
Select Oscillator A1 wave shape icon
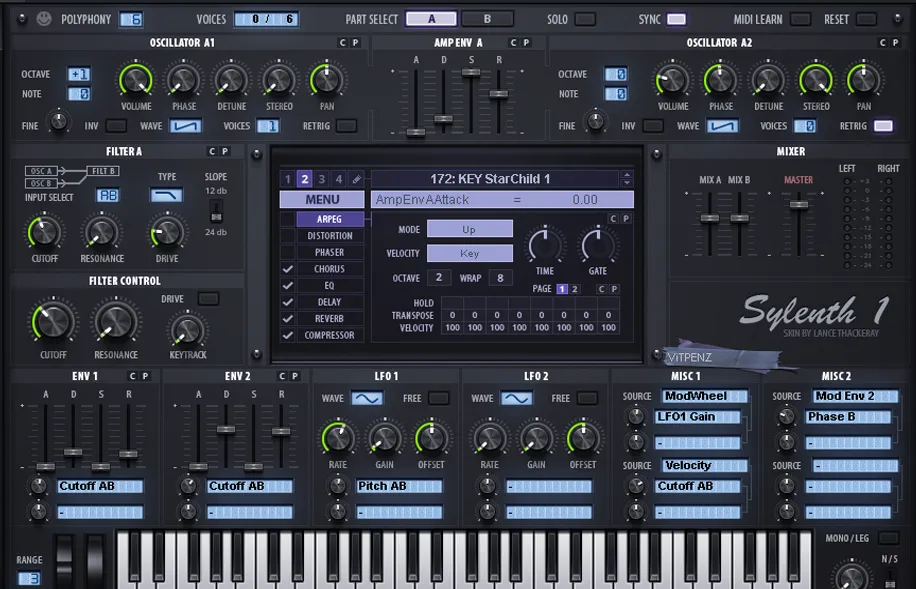[186, 126]
